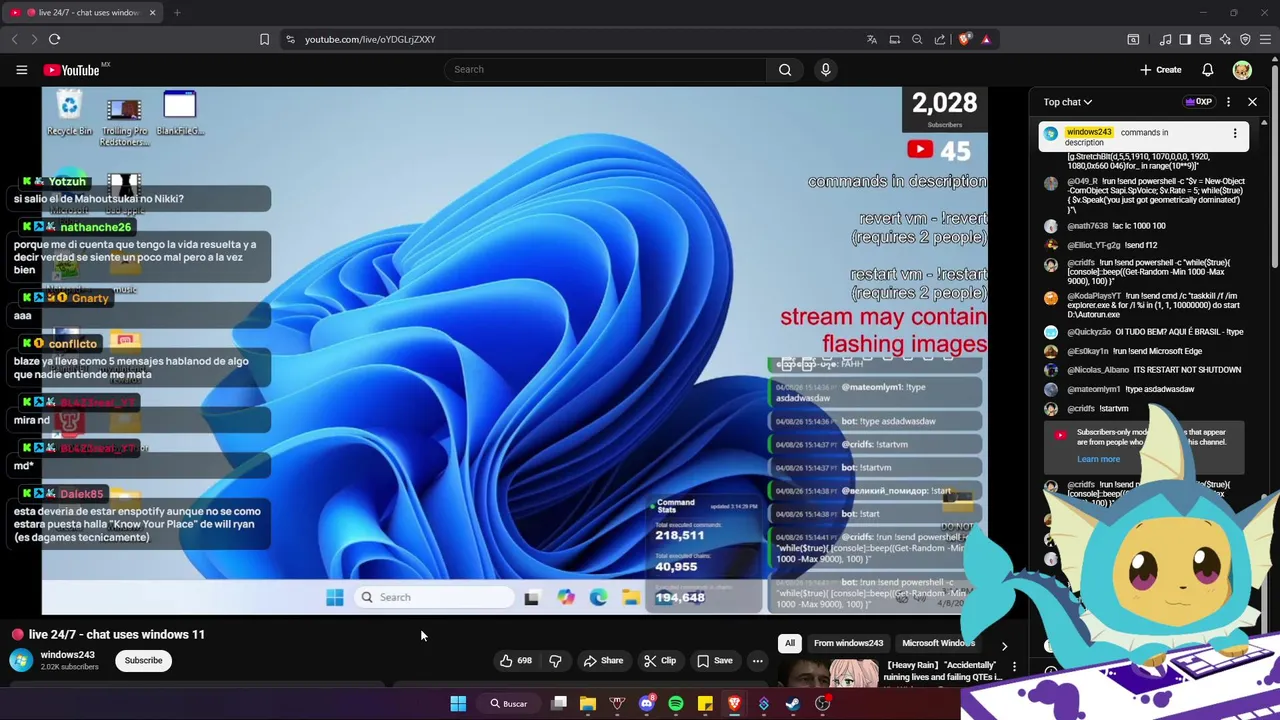Dislike the video with thumbs down
Viewport: 1280px width, 720px height.
(555, 660)
